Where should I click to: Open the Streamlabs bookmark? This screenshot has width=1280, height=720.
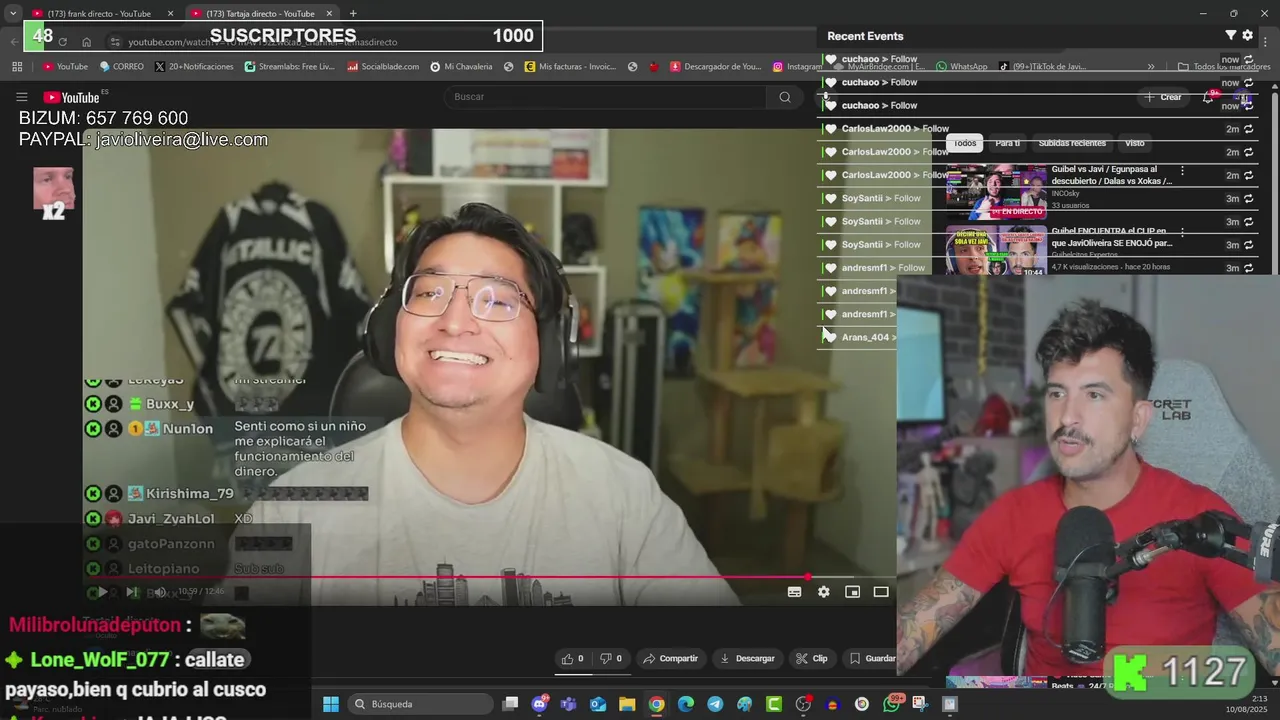290,67
